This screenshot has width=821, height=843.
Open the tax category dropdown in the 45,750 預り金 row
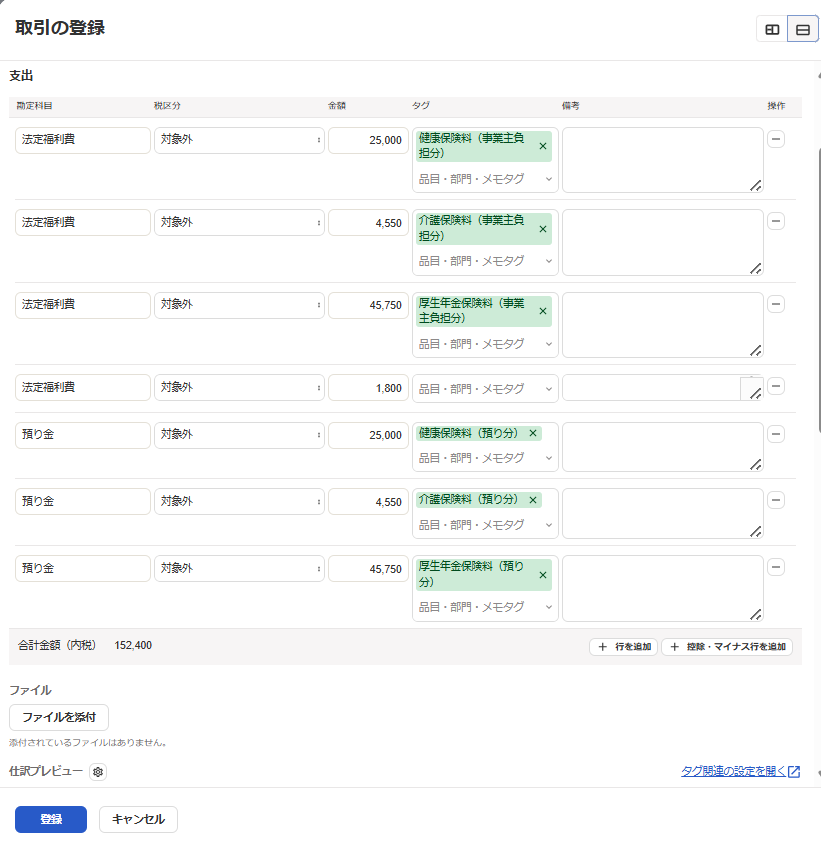click(x=239, y=568)
